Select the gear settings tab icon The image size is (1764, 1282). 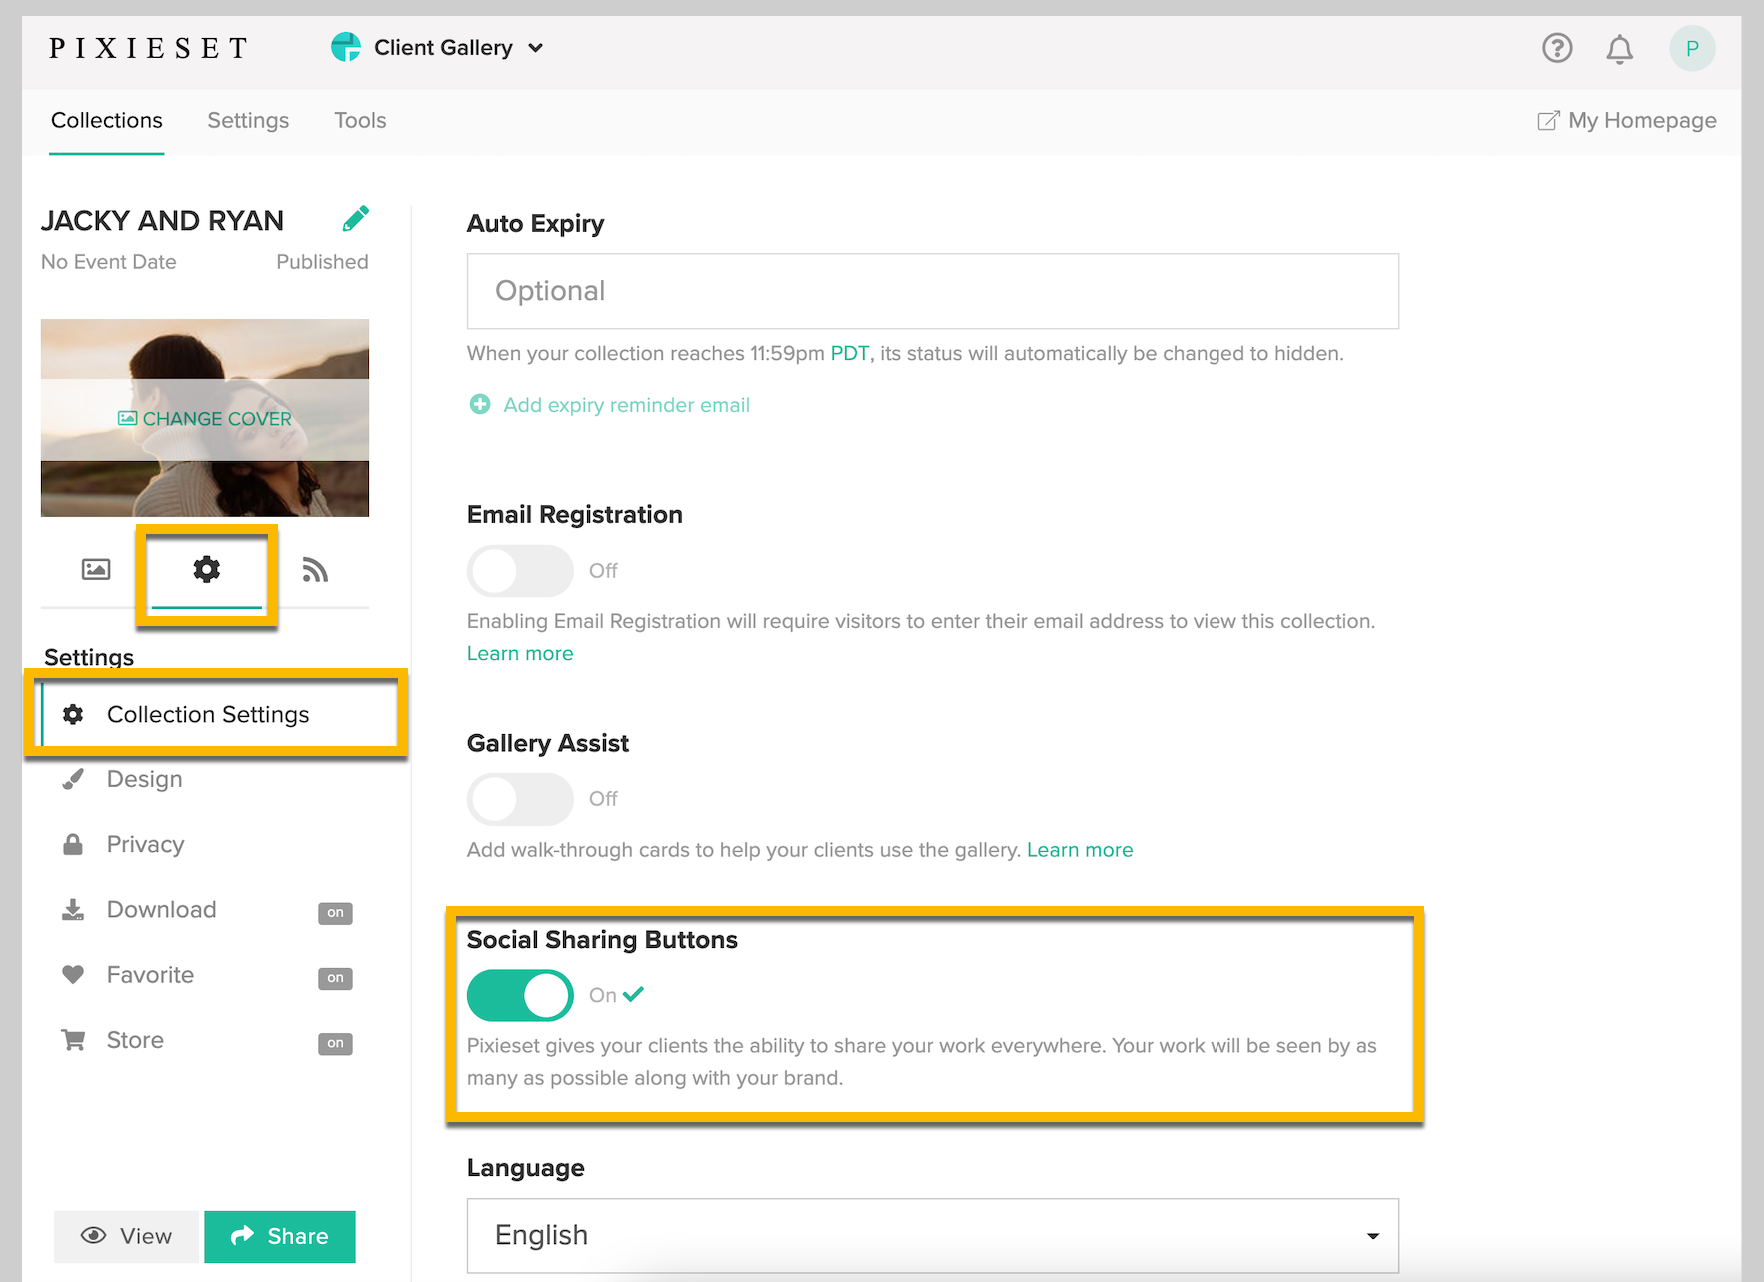click(207, 569)
